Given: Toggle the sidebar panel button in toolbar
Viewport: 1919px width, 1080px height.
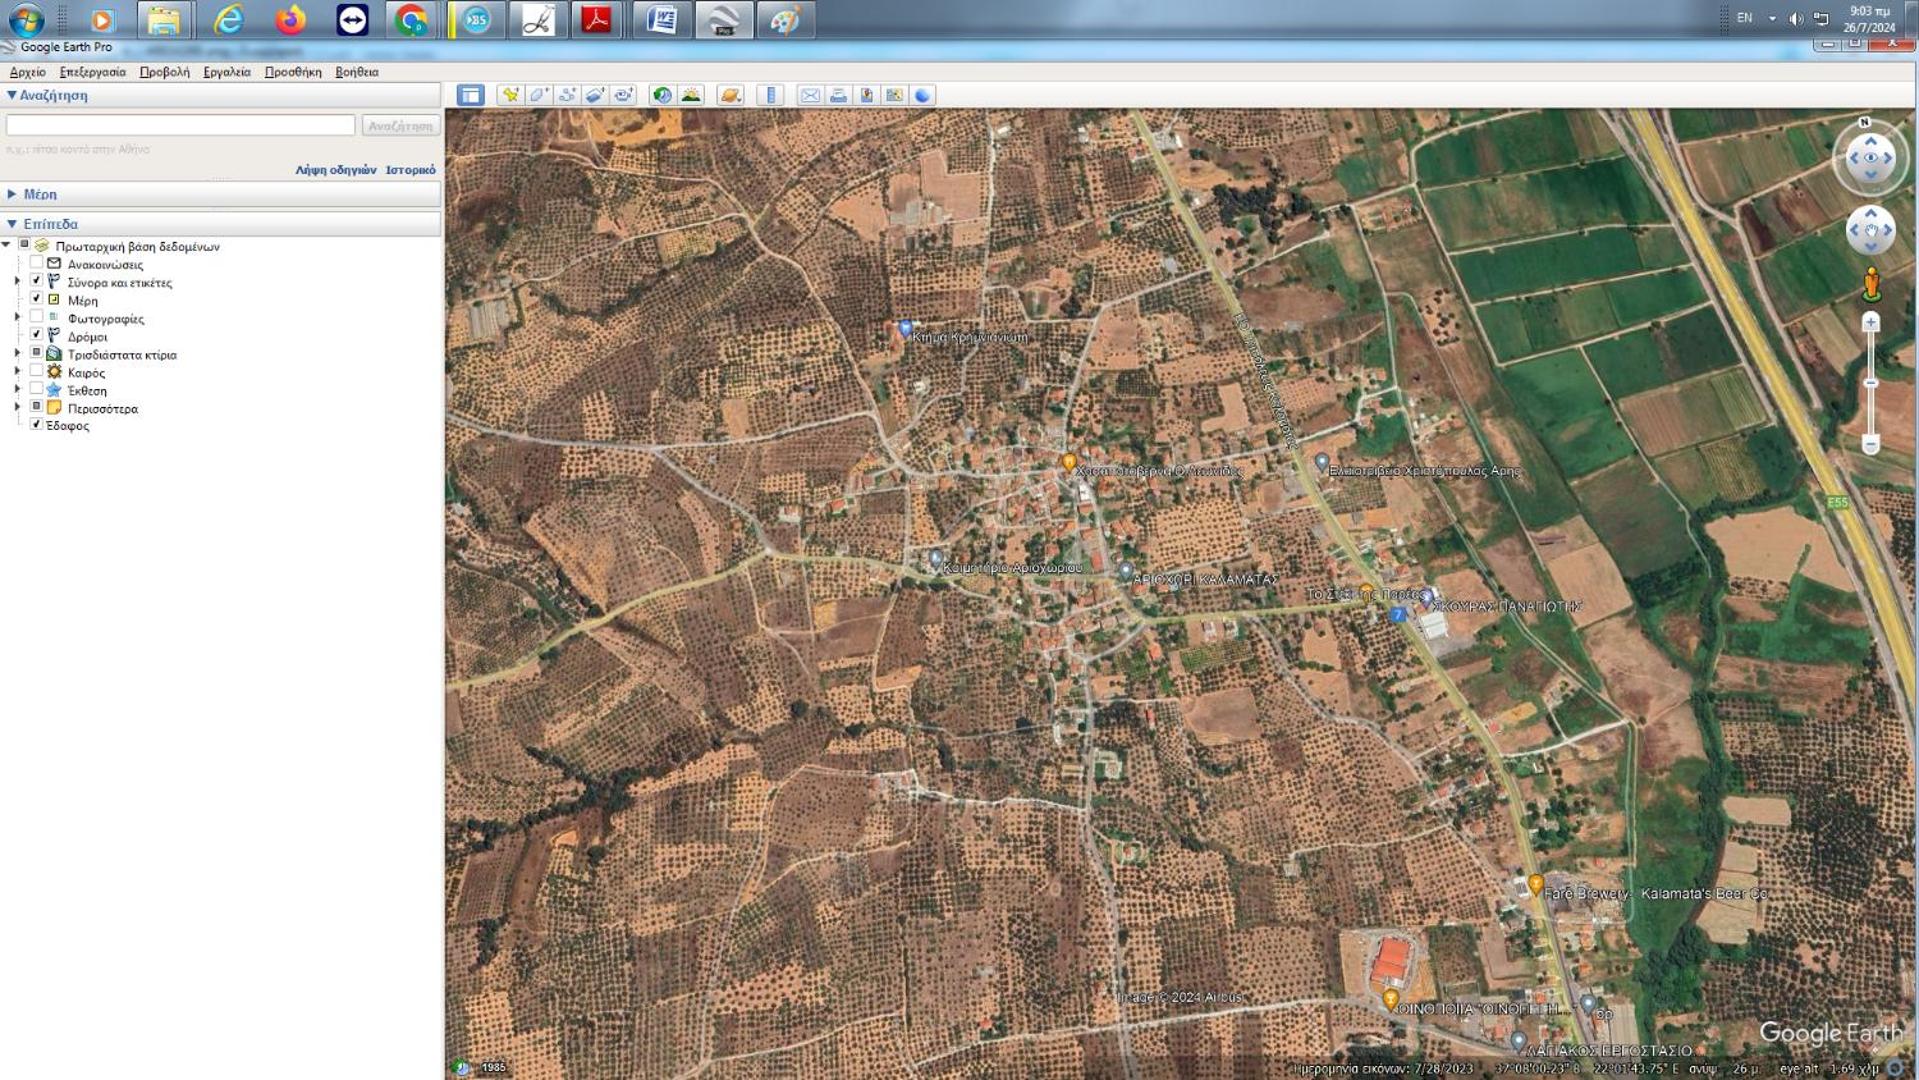Looking at the screenshot, I should [x=470, y=95].
